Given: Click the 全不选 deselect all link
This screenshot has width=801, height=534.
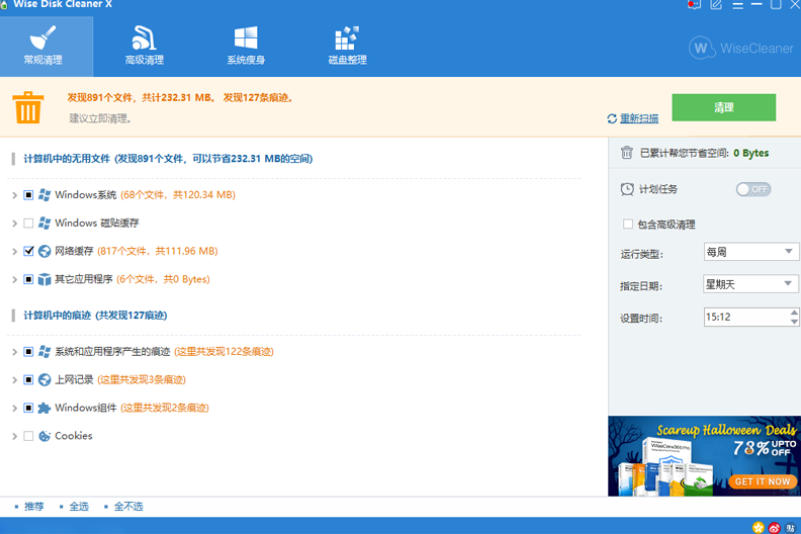Looking at the screenshot, I should pyautogui.click(x=128, y=506).
